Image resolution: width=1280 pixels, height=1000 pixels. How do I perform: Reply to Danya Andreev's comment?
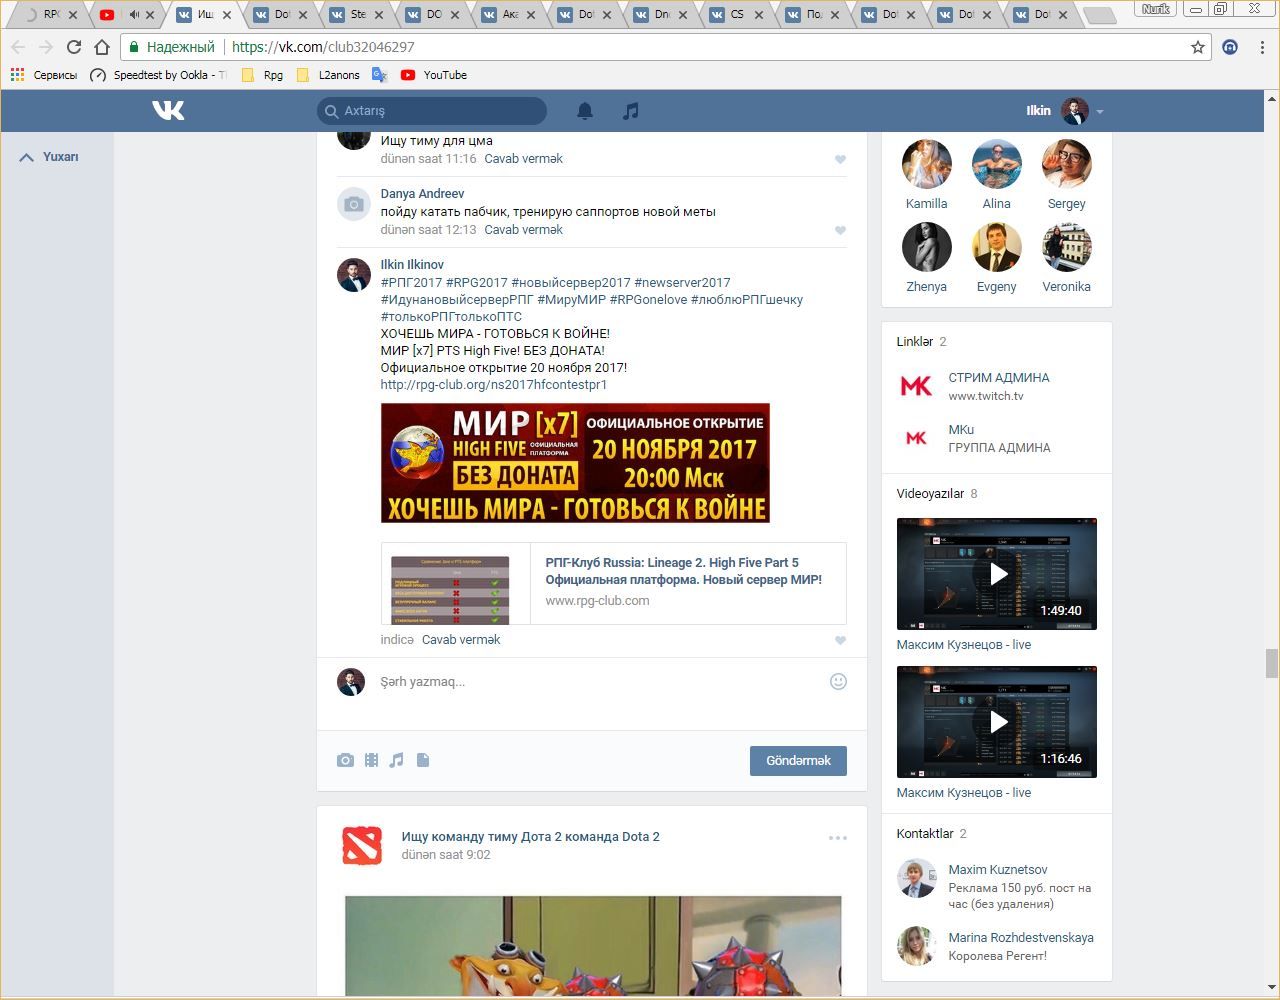523,230
